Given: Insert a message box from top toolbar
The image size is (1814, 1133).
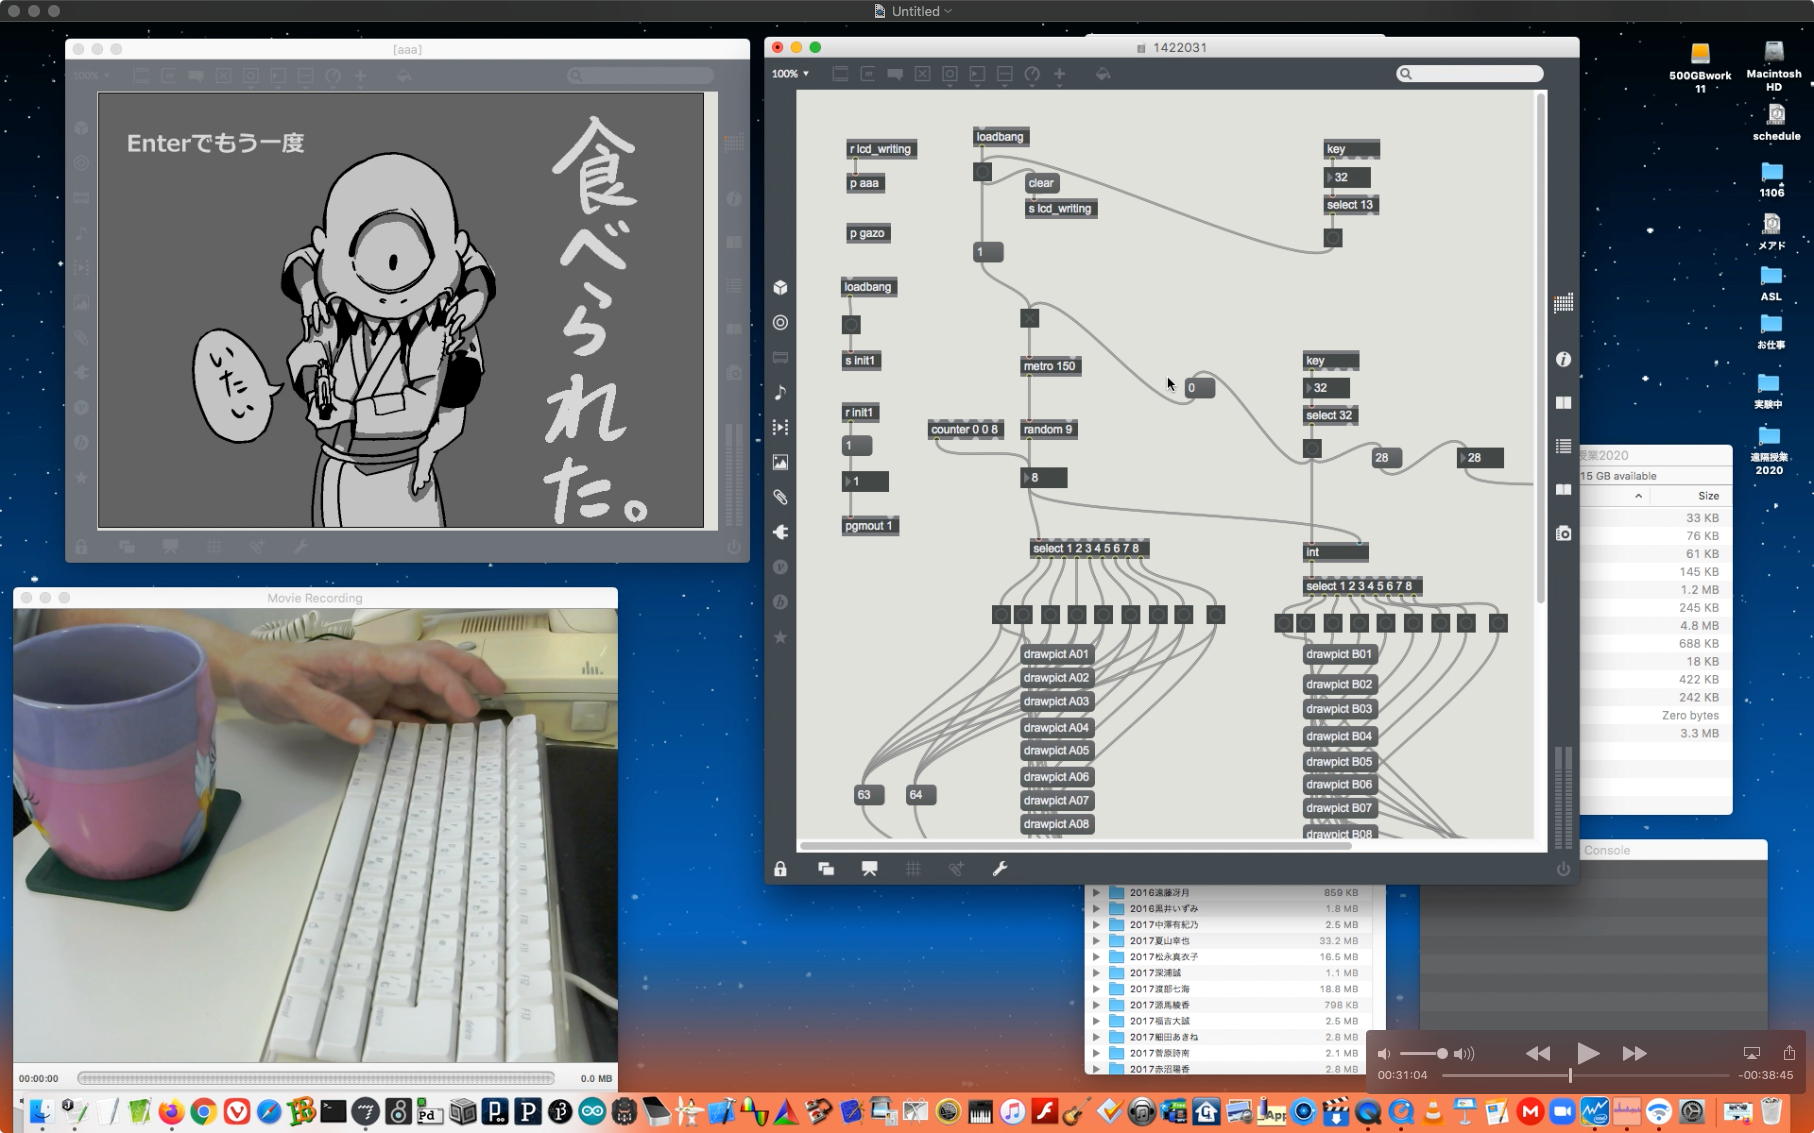Looking at the screenshot, I should 868,74.
